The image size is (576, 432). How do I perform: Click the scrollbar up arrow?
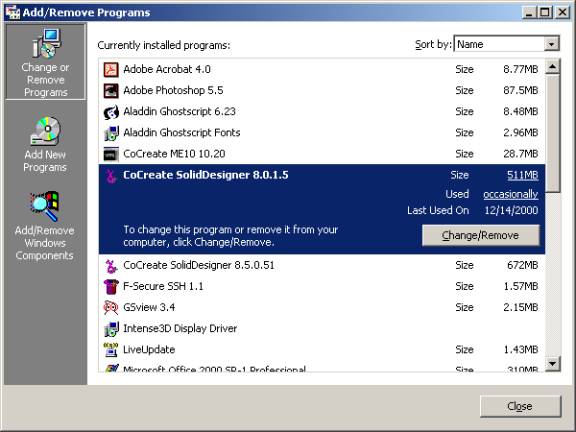pyautogui.click(x=552, y=67)
